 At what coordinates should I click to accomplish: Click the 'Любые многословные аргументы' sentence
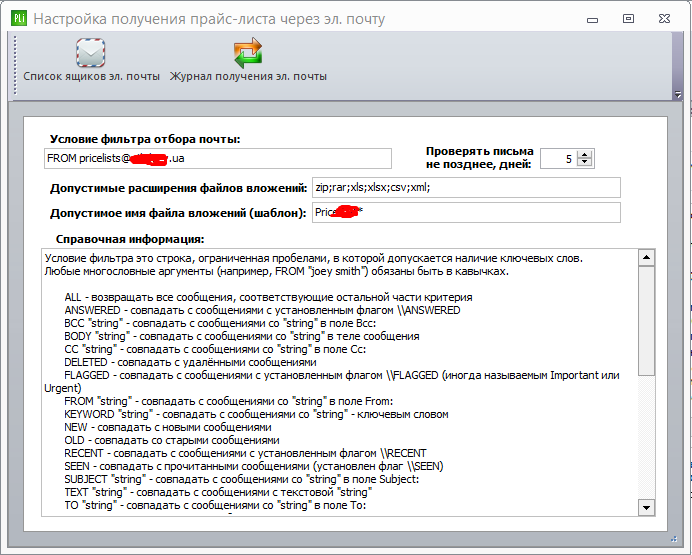[277, 271]
